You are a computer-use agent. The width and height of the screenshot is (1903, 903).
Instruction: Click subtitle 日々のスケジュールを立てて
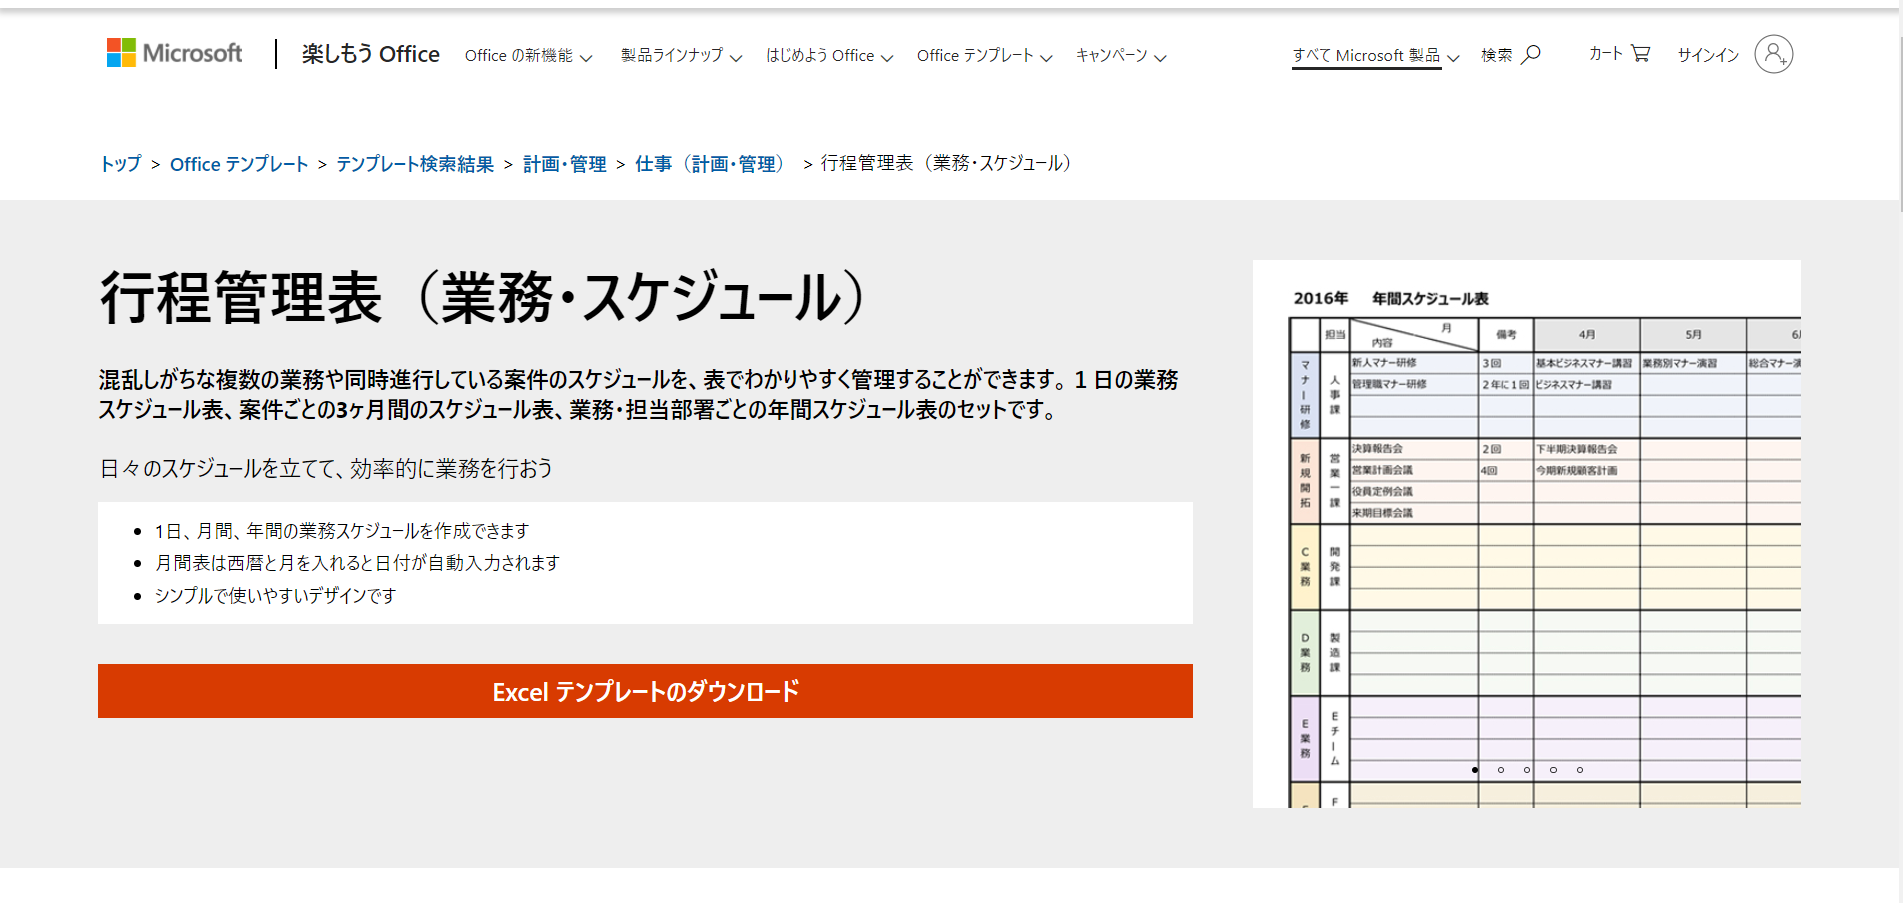[x=326, y=469]
